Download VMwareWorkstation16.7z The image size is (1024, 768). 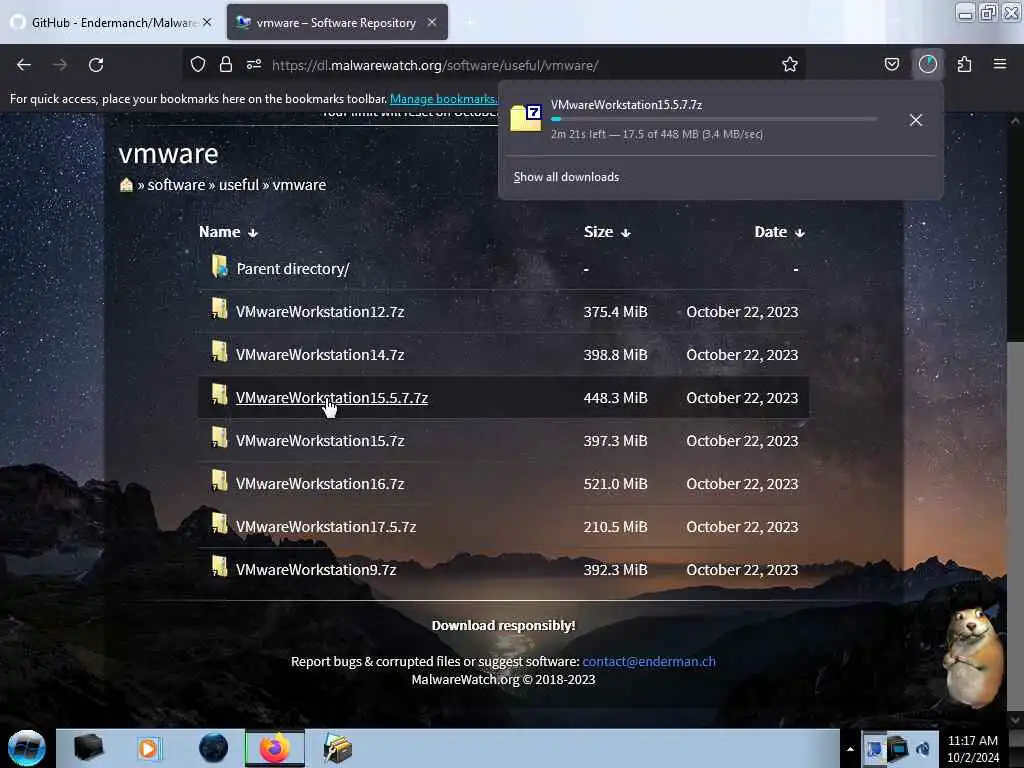point(320,484)
